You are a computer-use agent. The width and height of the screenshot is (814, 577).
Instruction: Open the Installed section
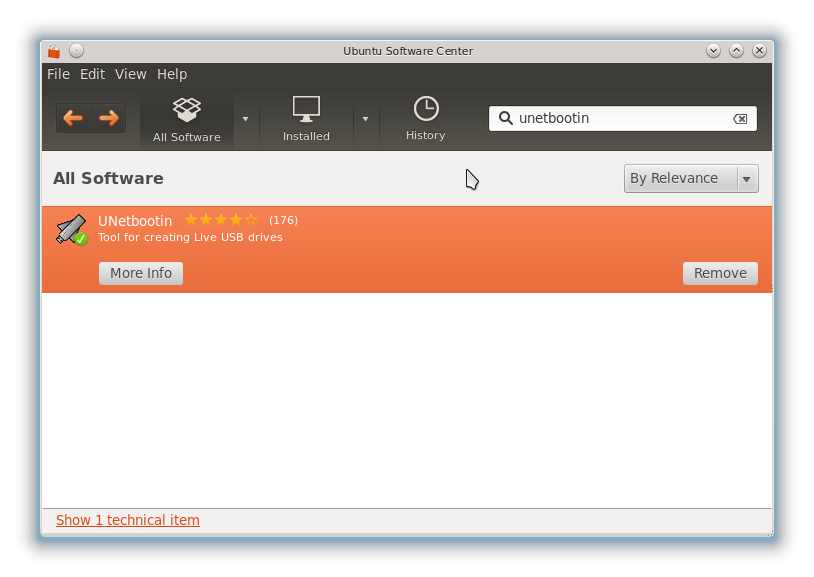(306, 119)
